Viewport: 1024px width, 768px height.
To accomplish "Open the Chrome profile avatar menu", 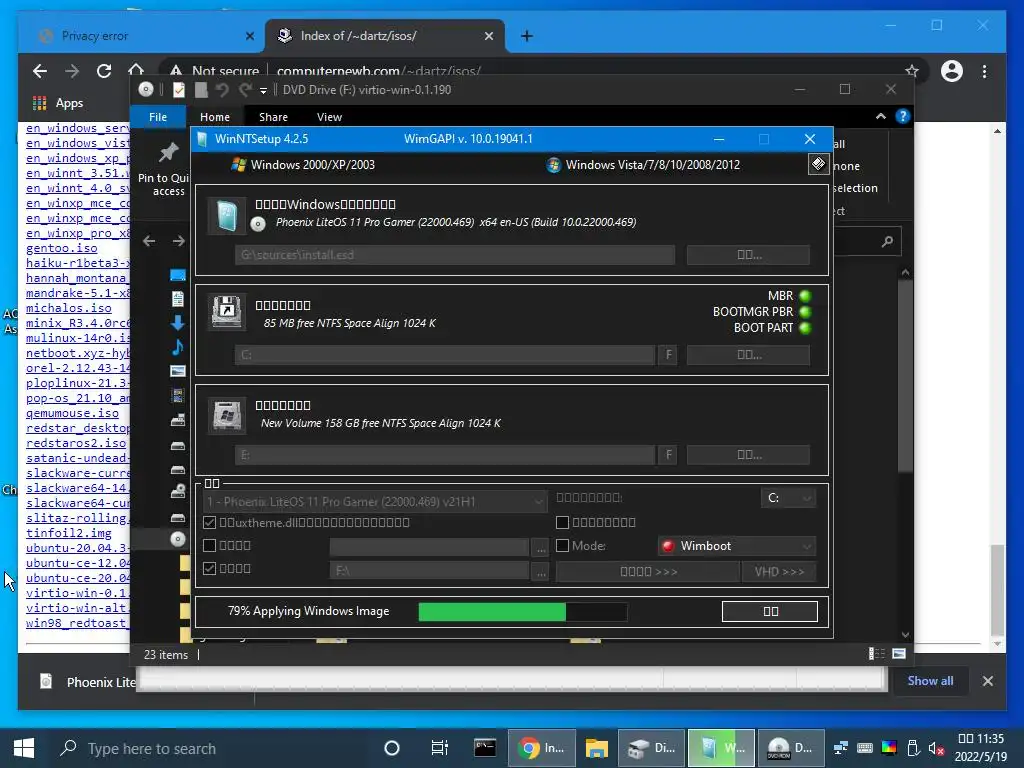I will click(x=952, y=71).
